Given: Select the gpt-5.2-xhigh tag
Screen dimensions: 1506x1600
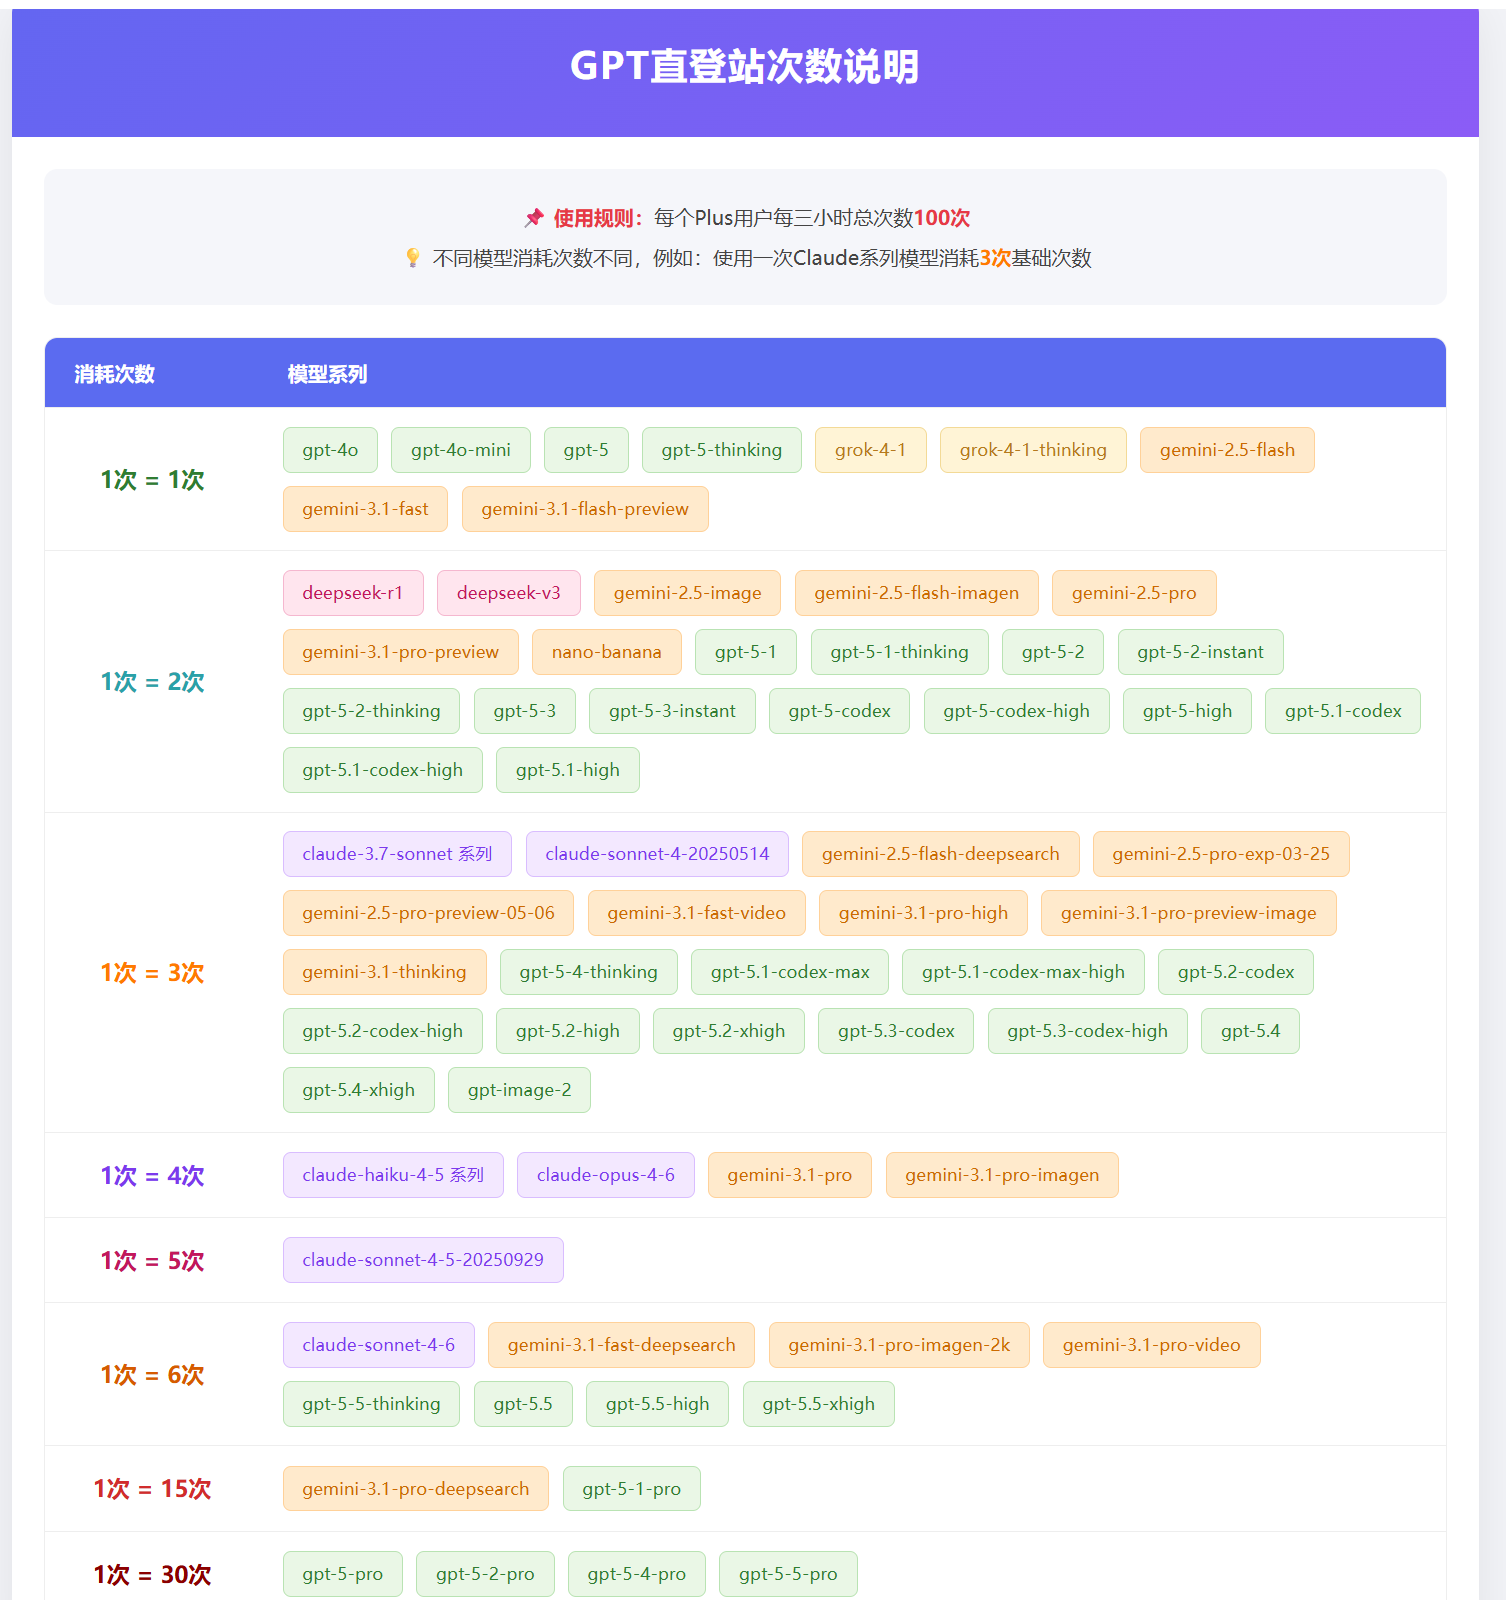Looking at the screenshot, I should [729, 1031].
